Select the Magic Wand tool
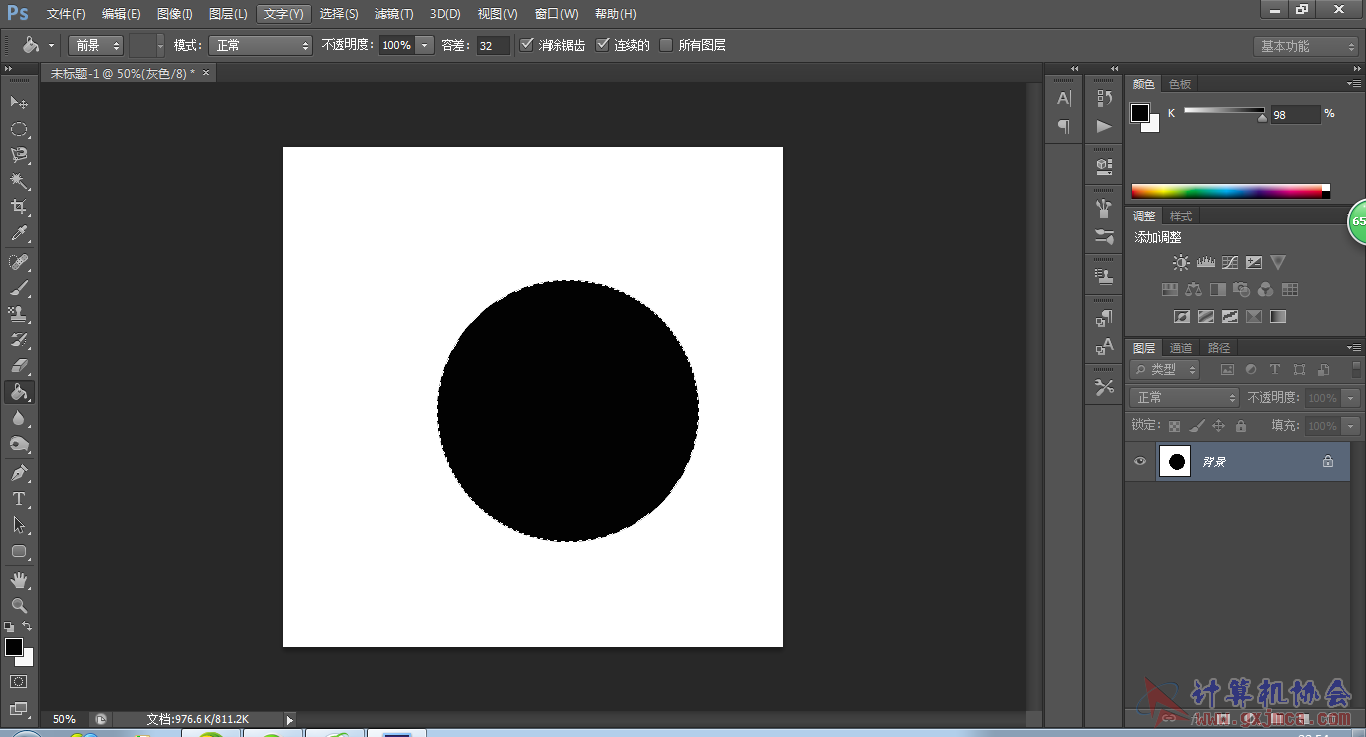The height and width of the screenshot is (737, 1366). coord(19,181)
